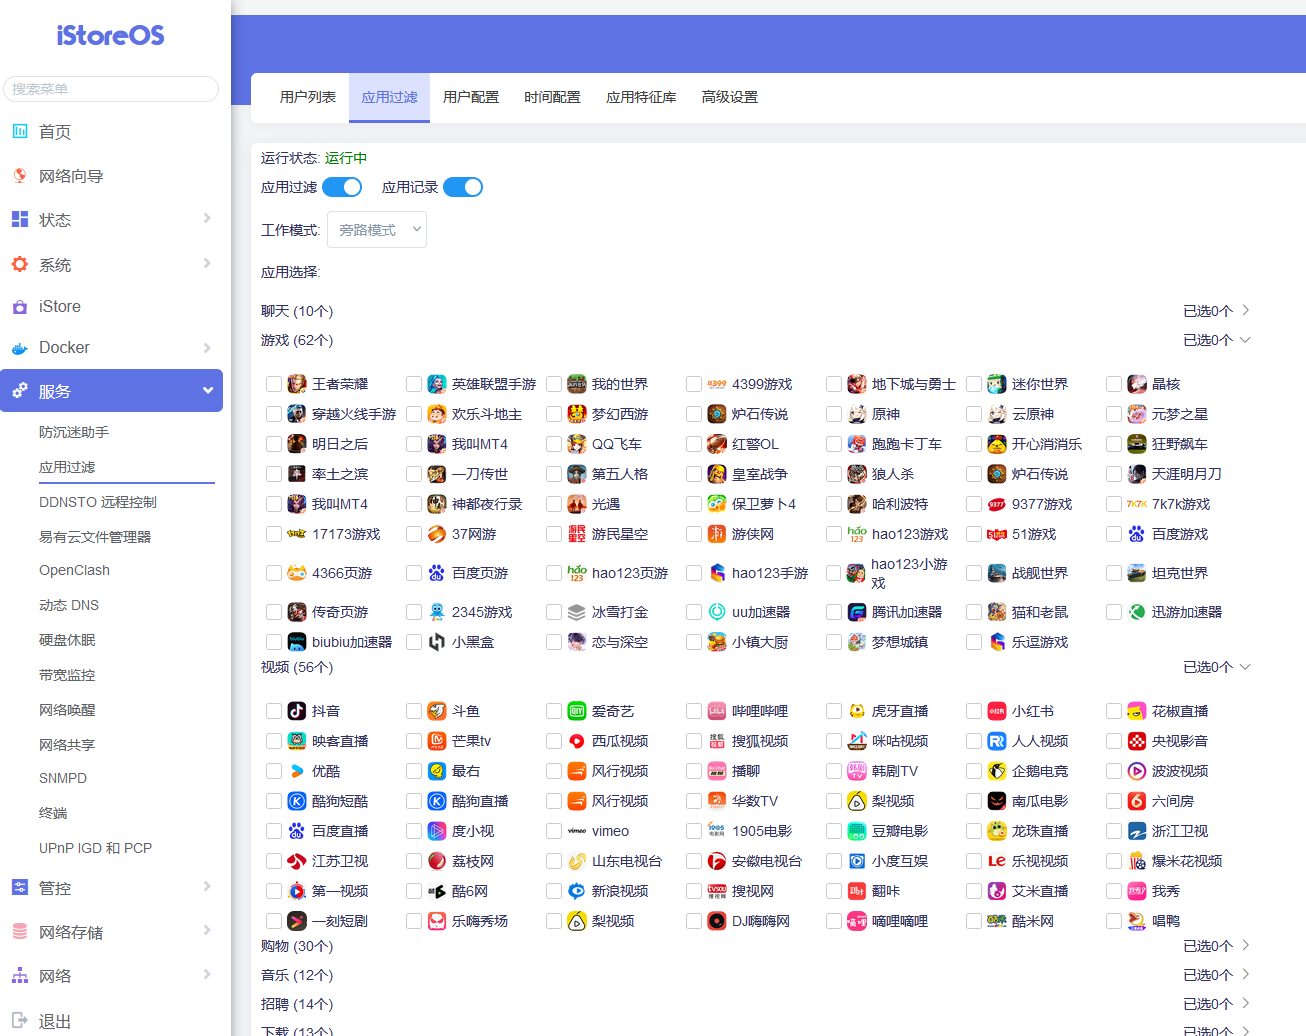Screen dimensions: 1306x1036
Task: Check the 浙江卫视 checkbox
Action: pyautogui.click(x=1114, y=831)
